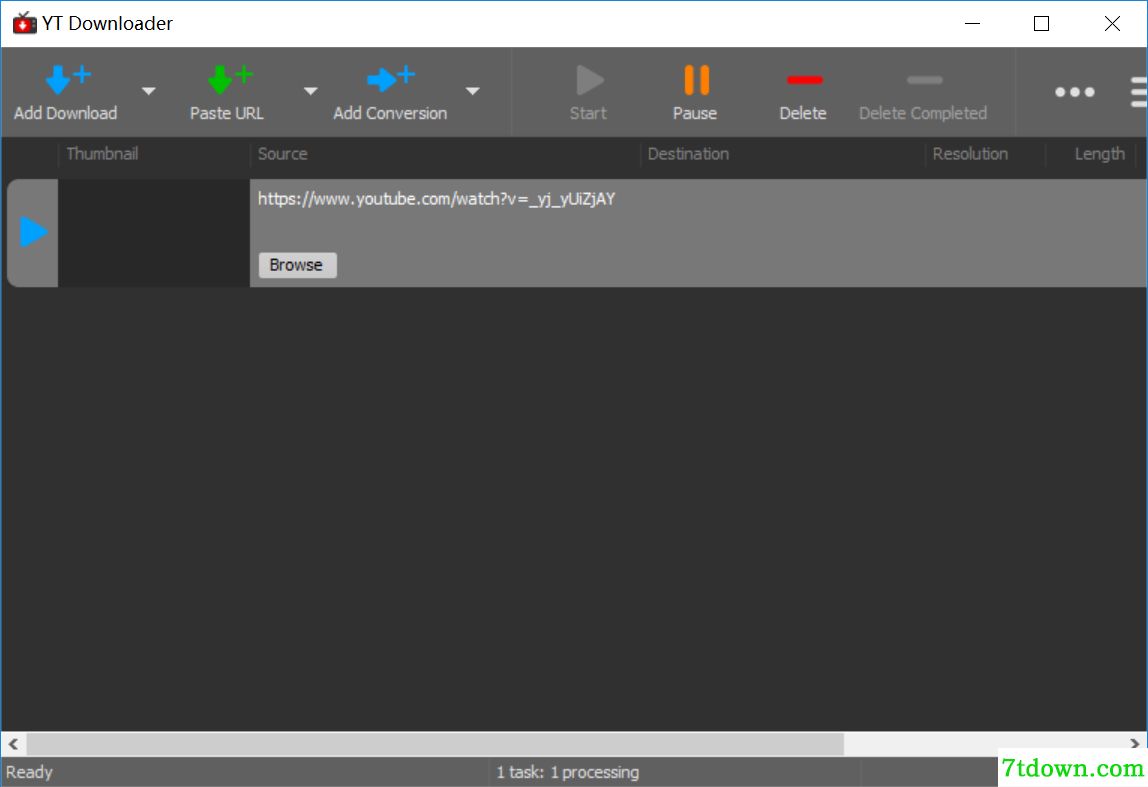Screen dimensions: 1148x787
Task: Click the Add Conversion icon
Action: coord(390,80)
